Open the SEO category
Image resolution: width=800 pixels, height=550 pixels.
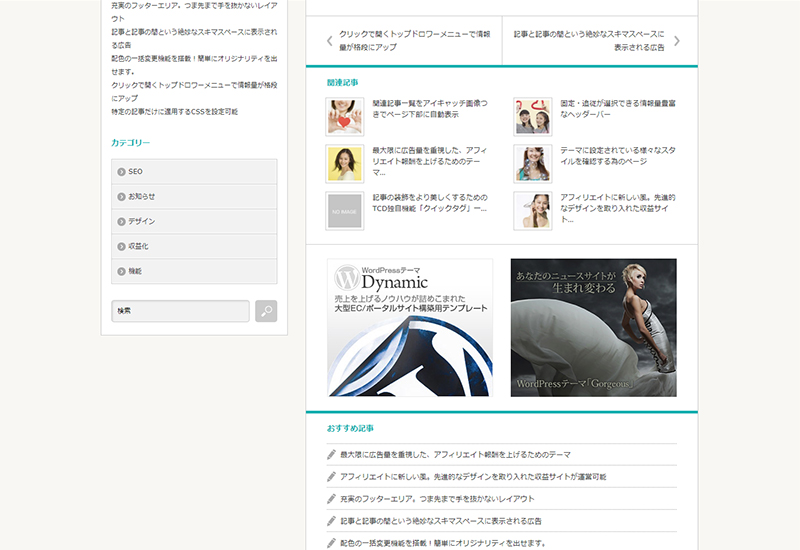tap(194, 172)
